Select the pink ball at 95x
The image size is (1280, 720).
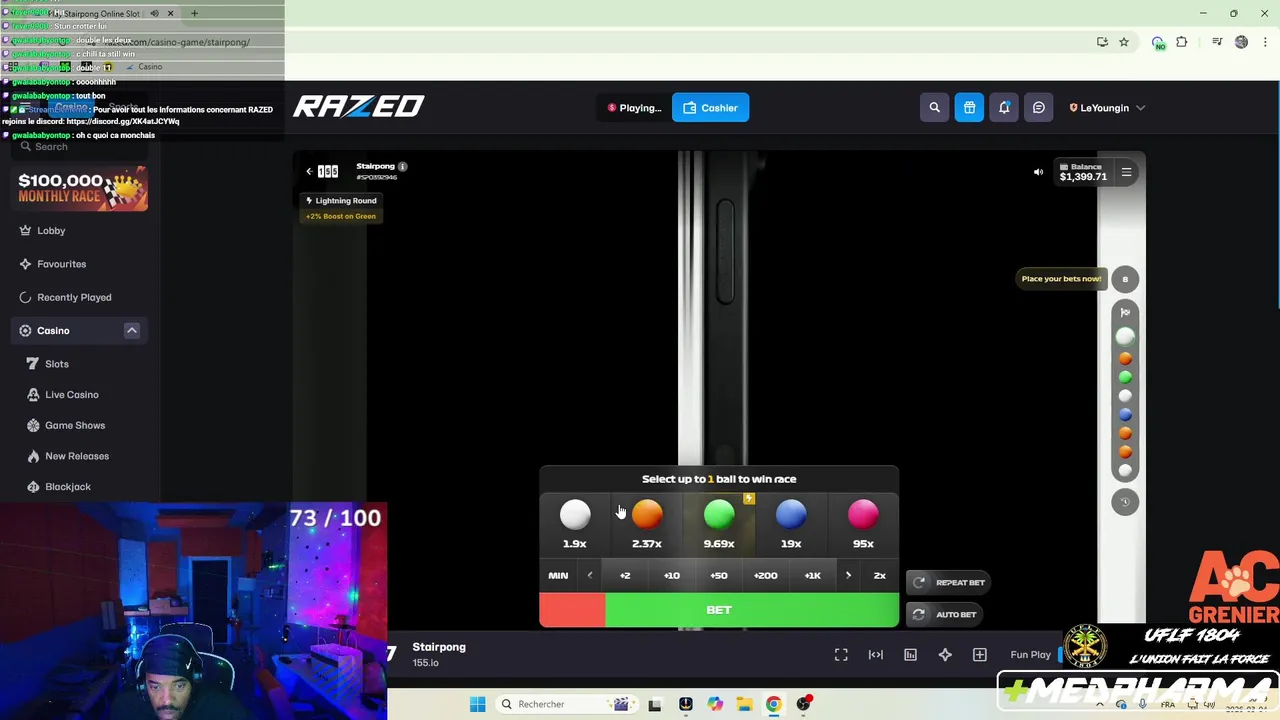pos(863,524)
